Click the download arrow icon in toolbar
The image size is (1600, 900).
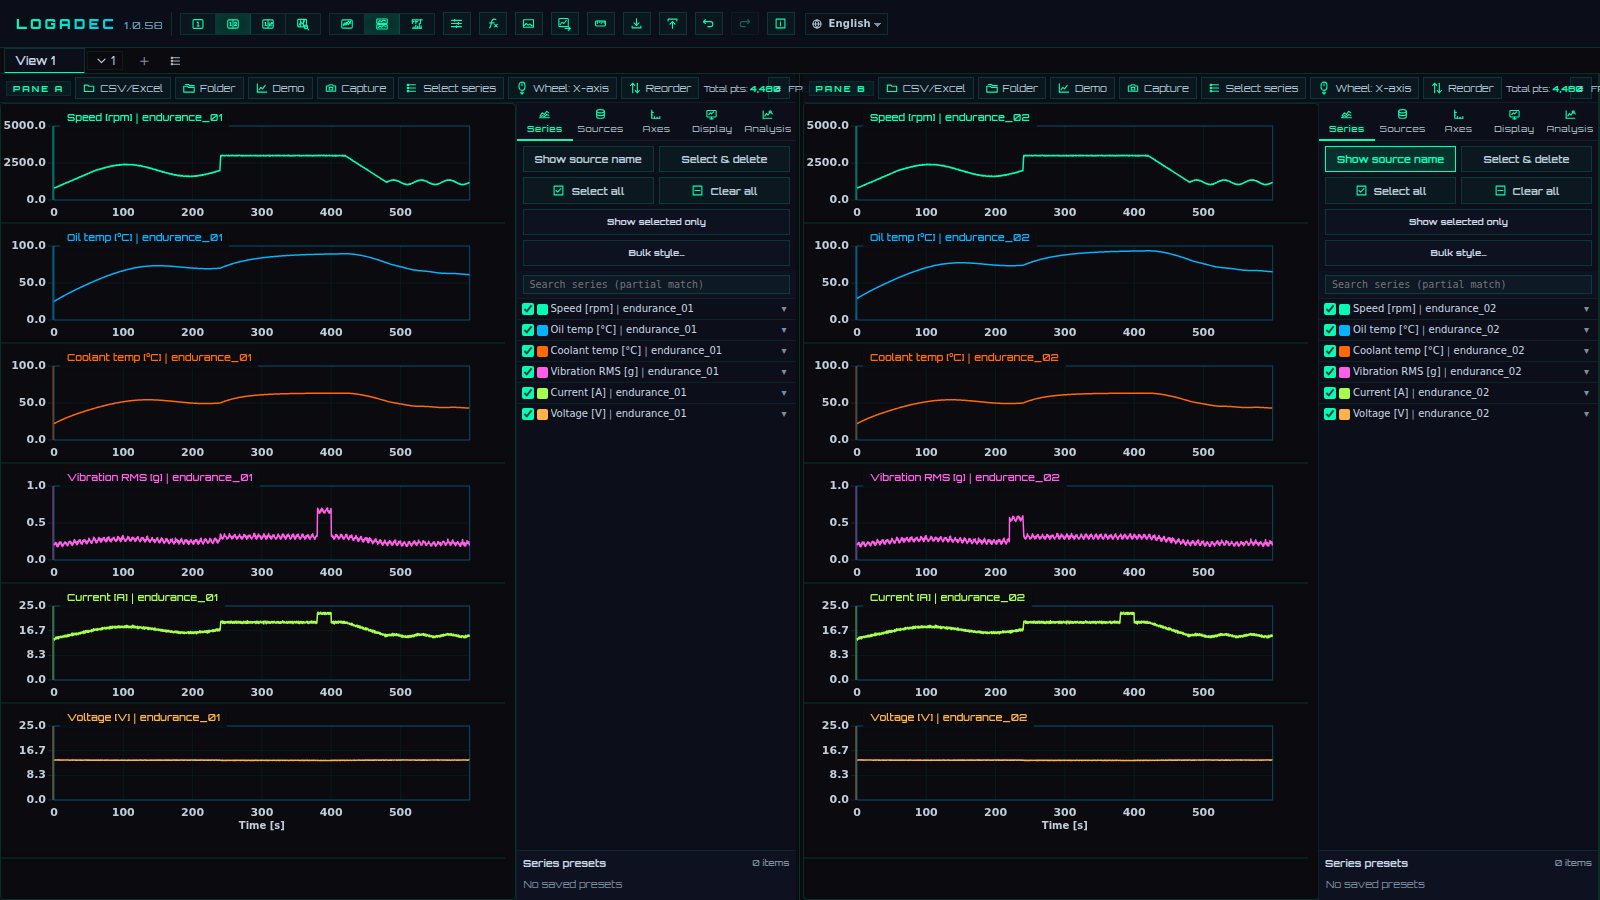636,24
